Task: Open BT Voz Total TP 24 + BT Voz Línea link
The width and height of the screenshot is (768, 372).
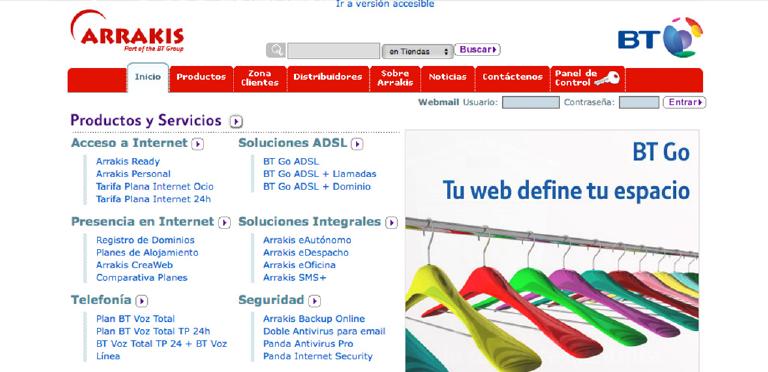Action: 162,350
